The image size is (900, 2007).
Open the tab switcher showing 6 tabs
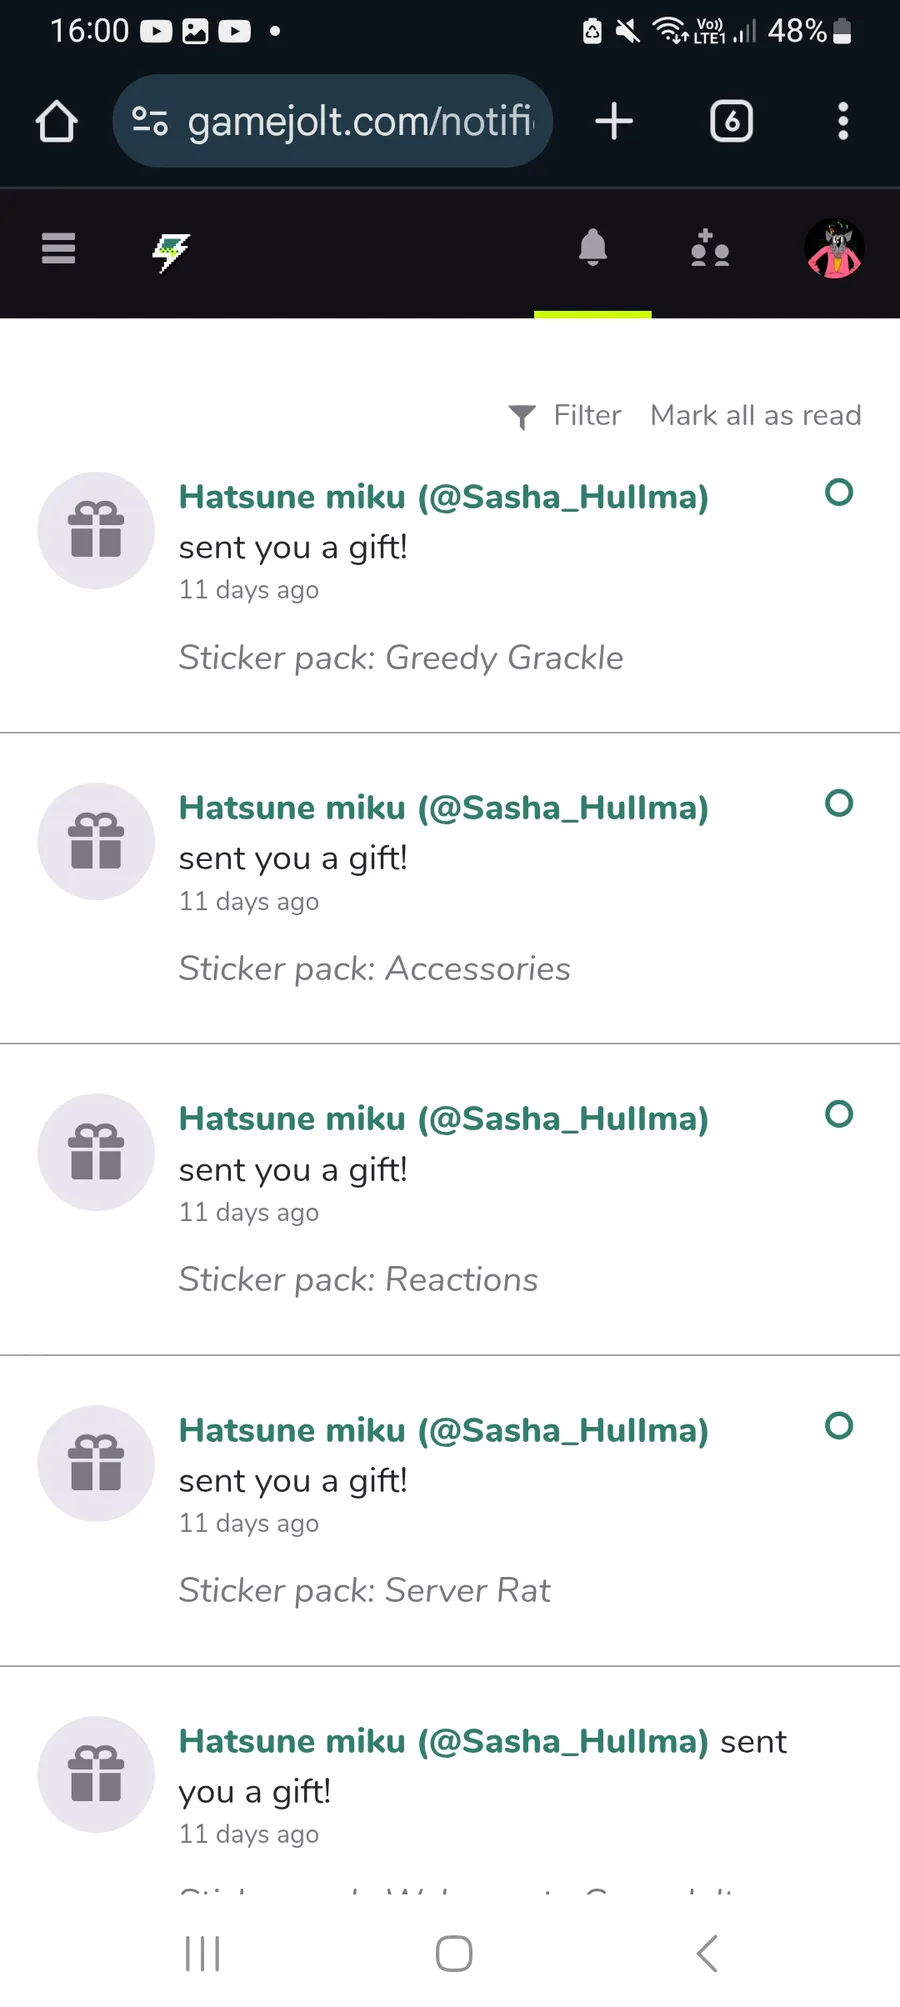tap(731, 122)
